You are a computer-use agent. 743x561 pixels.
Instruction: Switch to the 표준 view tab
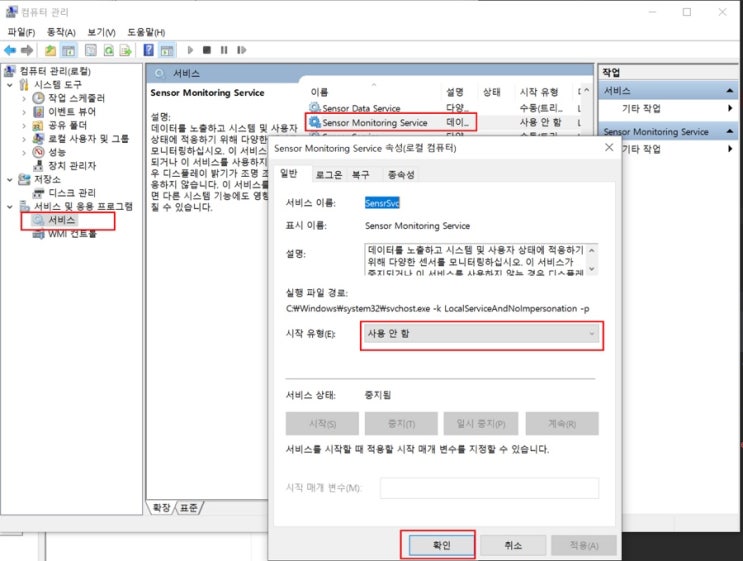click(189, 508)
